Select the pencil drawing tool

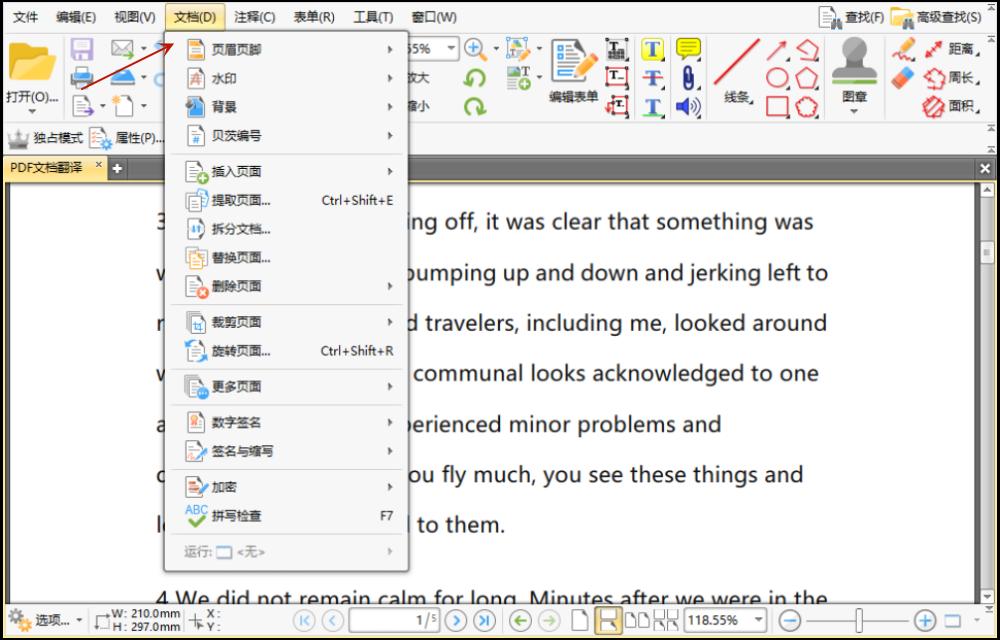click(x=903, y=49)
